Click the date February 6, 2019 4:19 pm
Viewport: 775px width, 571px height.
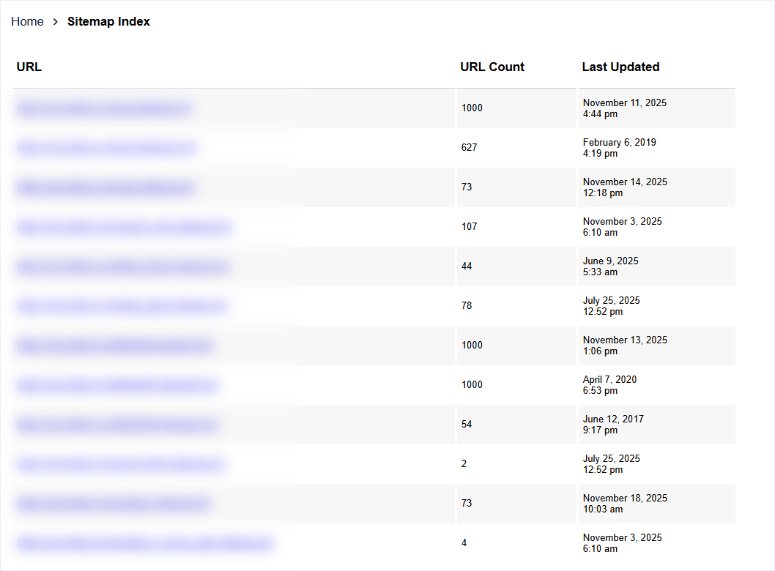pyautogui.click(x=619, y=148)
